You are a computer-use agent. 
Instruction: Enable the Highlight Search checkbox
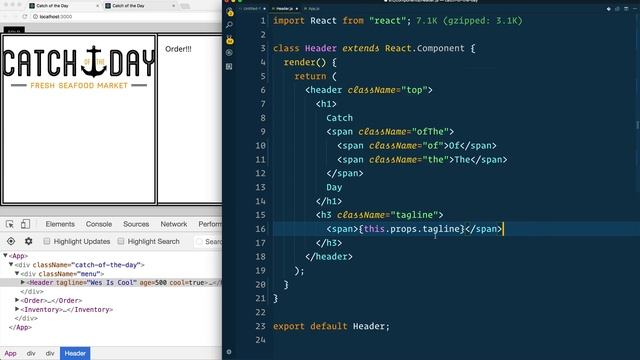coord(121,241)
